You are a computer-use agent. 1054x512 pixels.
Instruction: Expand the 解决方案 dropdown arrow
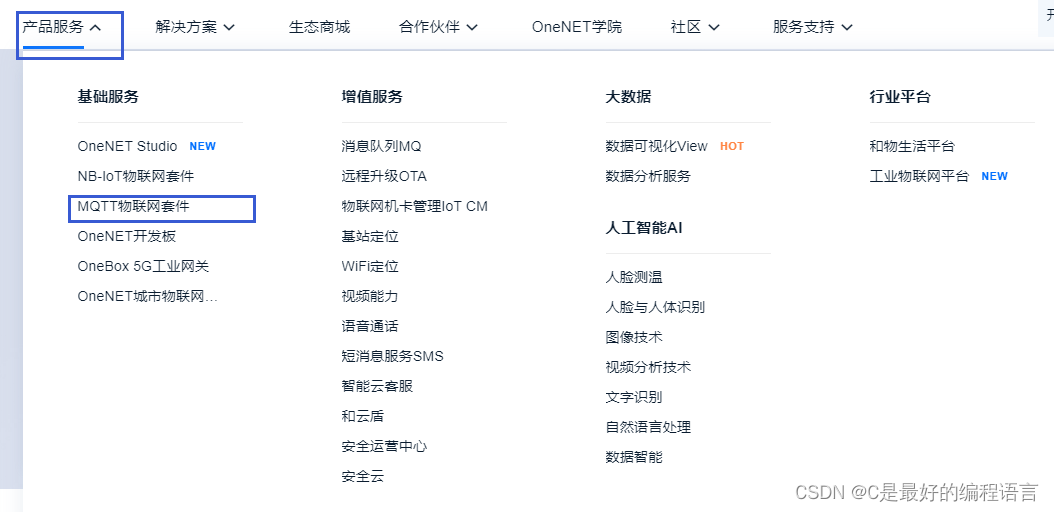coord(229,28)
